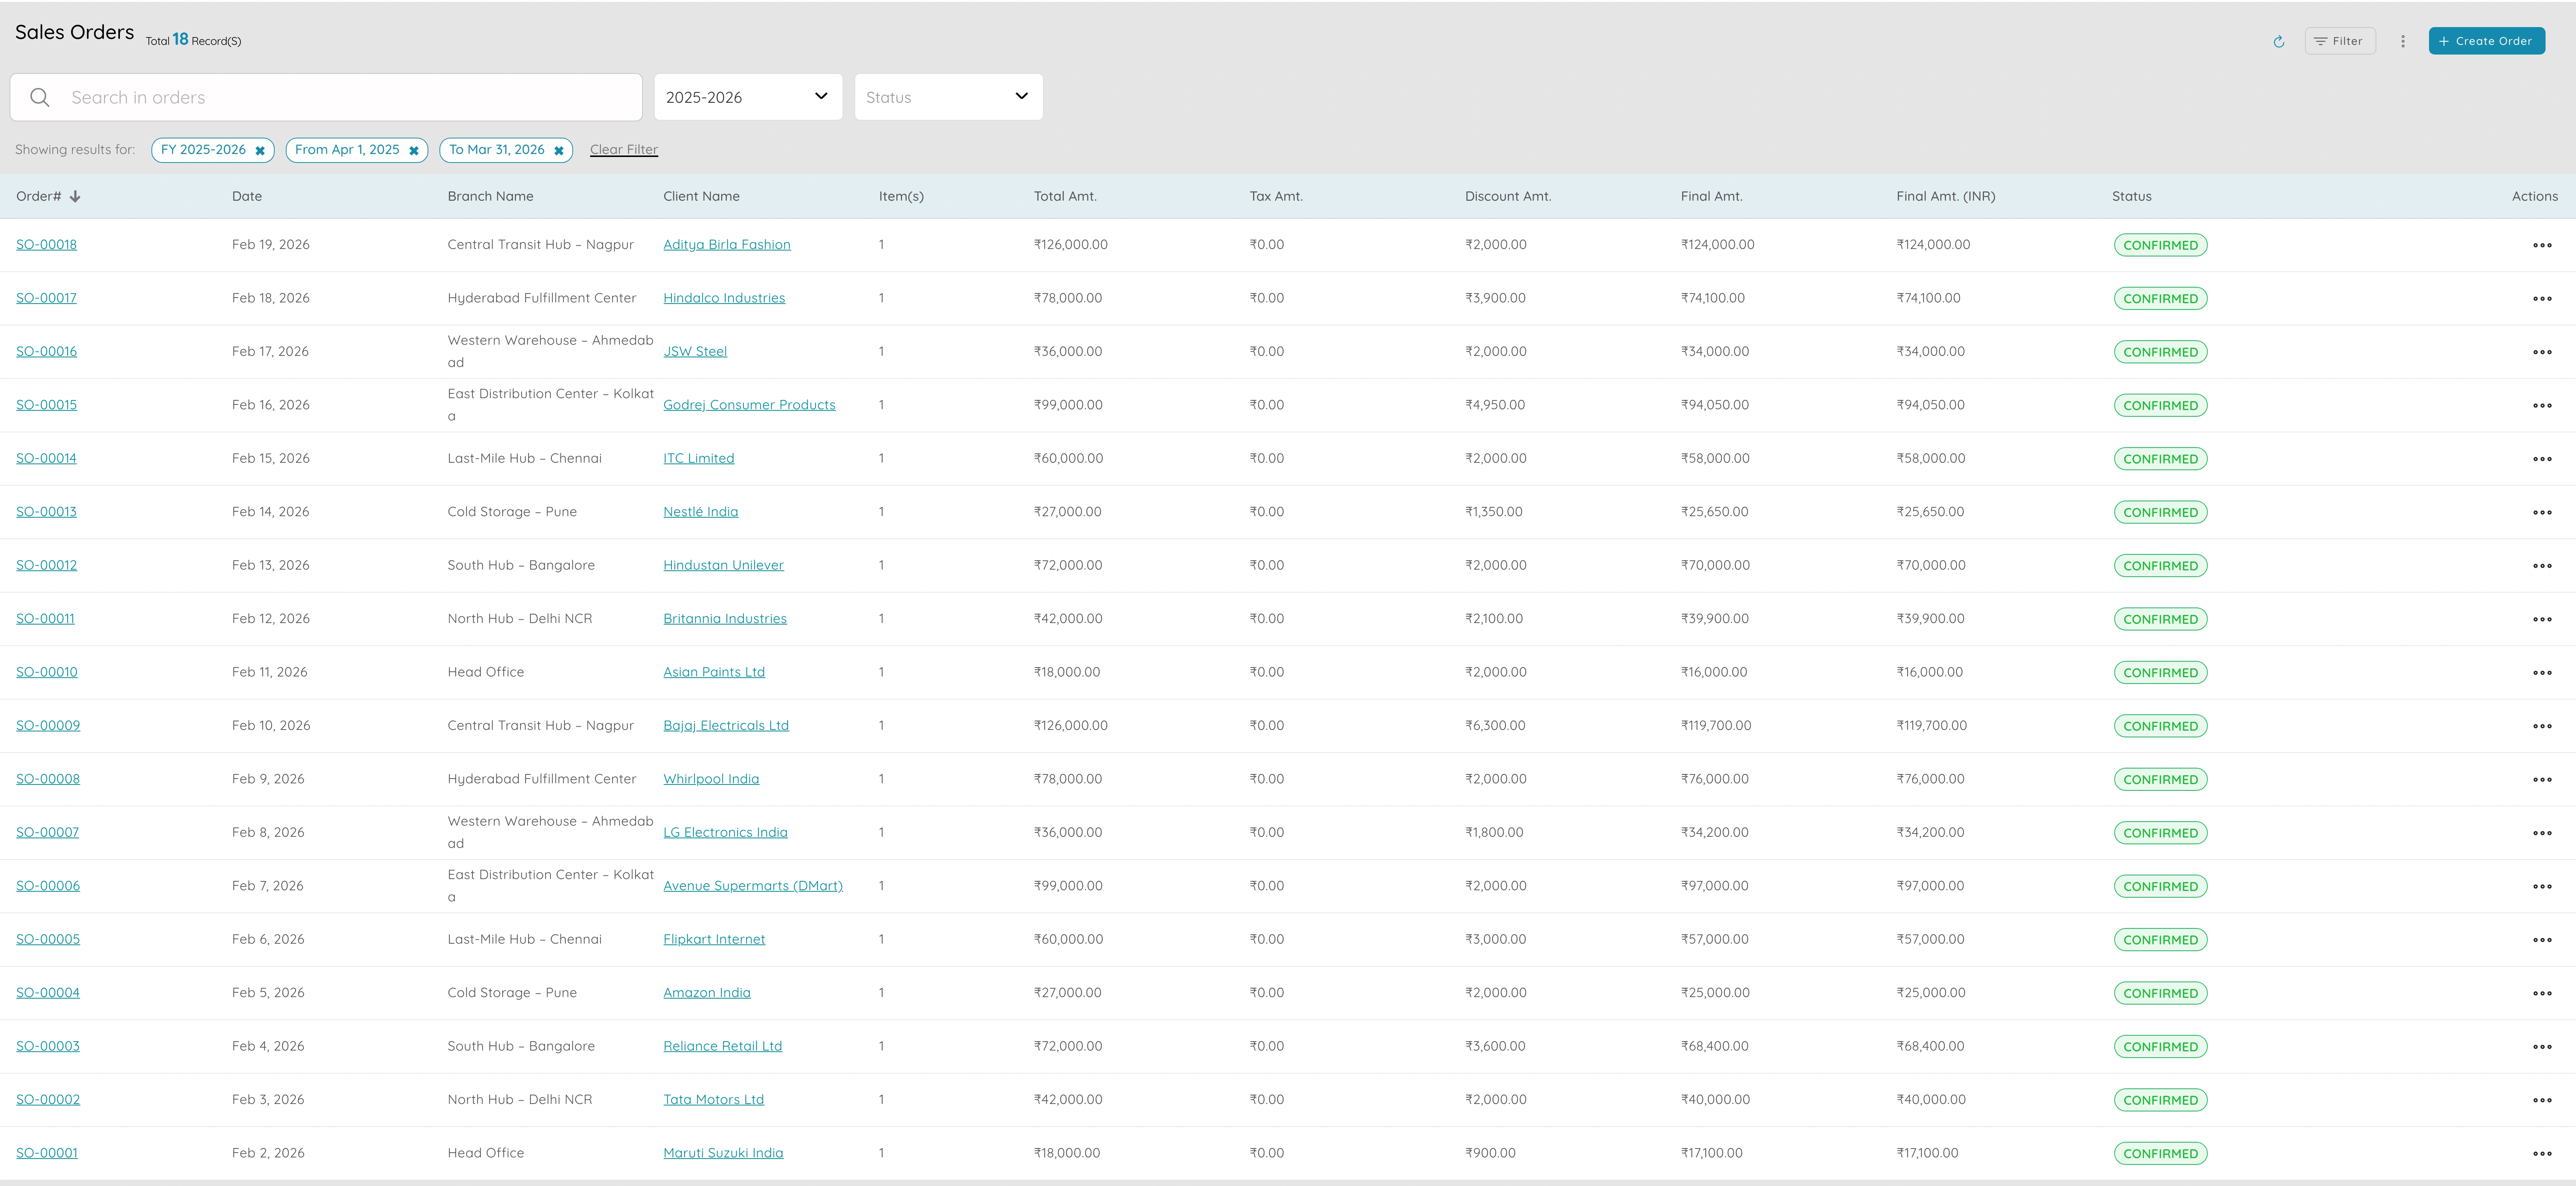The height and width of the screenshot is (1186, 2576).
Task: Remove the To Mar 31, 2026 chip
Action: 559,150
